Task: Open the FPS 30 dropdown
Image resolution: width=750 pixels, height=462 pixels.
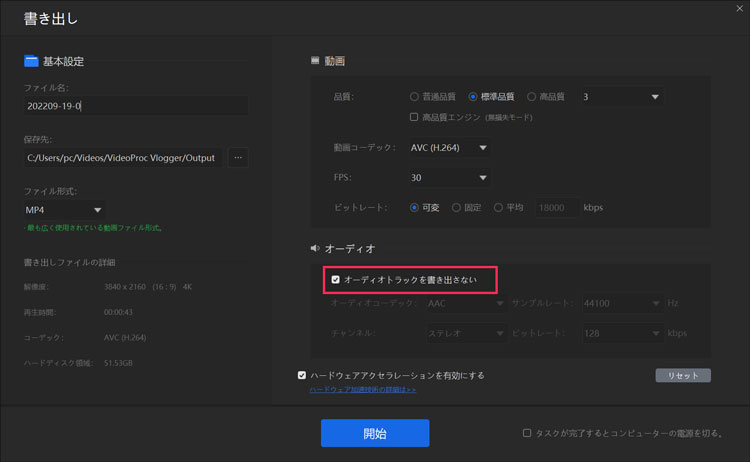Action: click(x=449, y=178)
